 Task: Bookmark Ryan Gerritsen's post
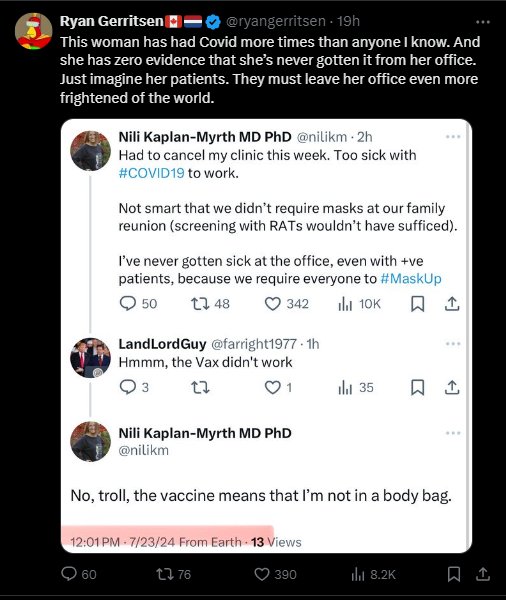(x=454, y=574)
